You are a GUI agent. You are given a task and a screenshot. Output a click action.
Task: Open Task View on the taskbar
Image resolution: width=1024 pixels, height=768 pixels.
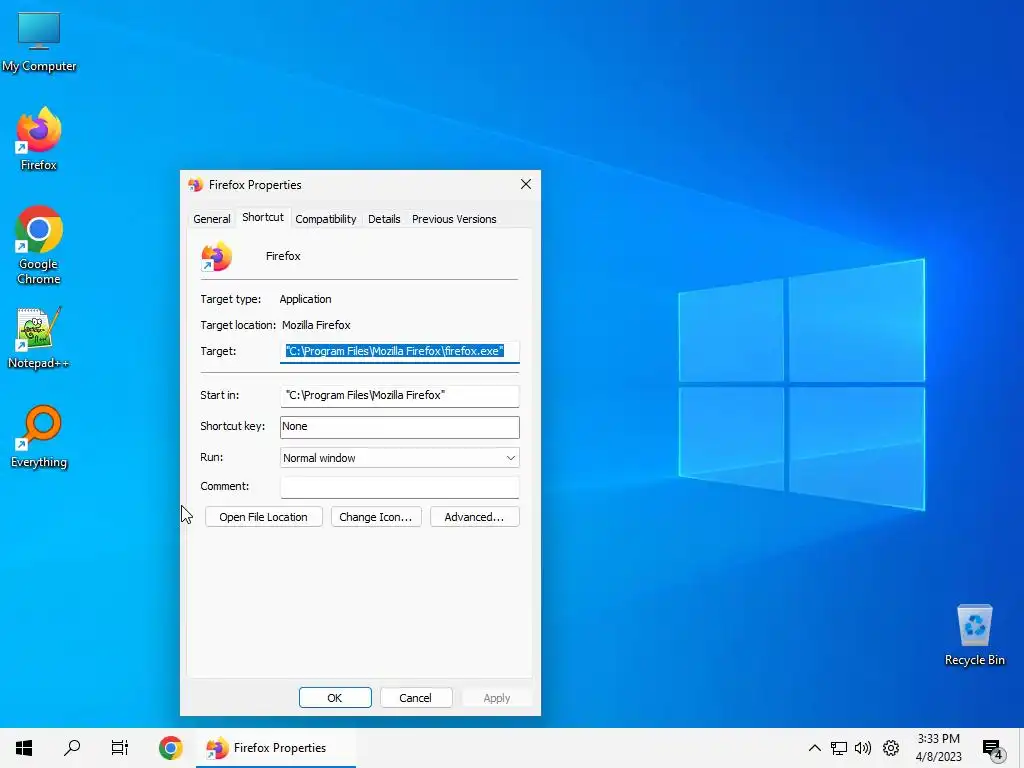pos(120,748)
